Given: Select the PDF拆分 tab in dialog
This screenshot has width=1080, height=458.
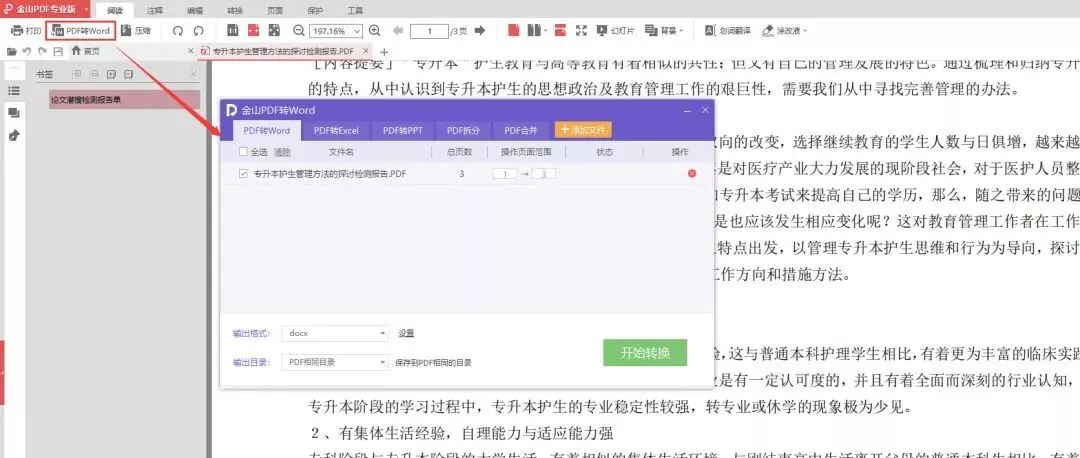Looking at the screenshot, I should tap(463, 130).
